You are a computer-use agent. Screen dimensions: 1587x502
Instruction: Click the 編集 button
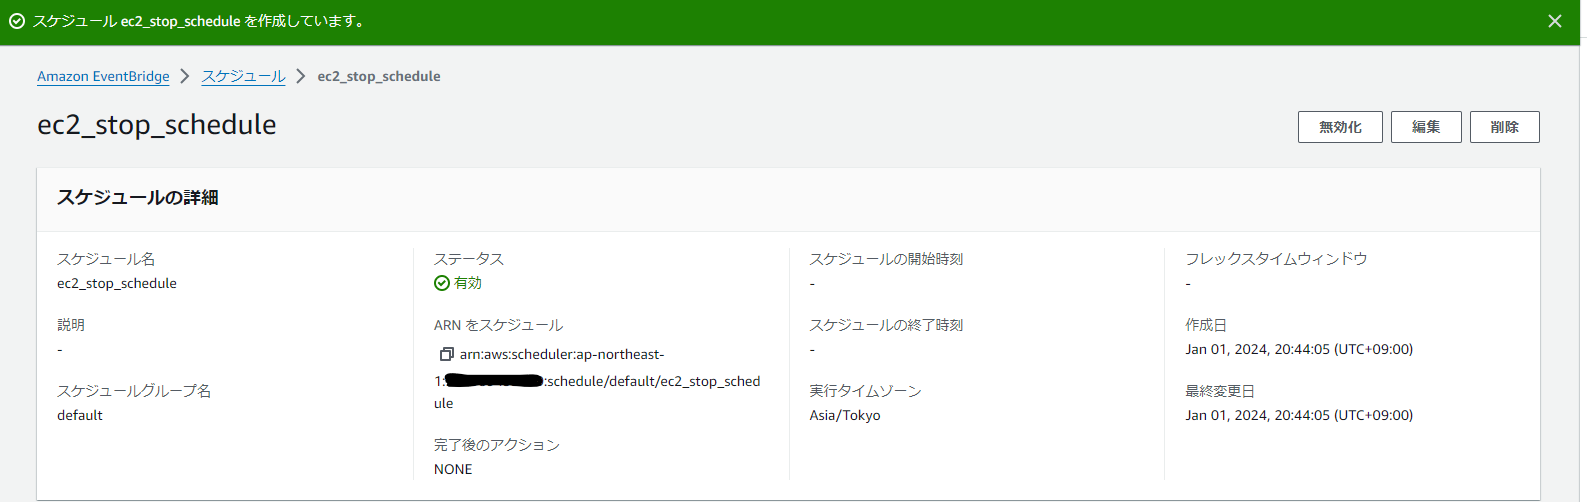pos(1426,127)
